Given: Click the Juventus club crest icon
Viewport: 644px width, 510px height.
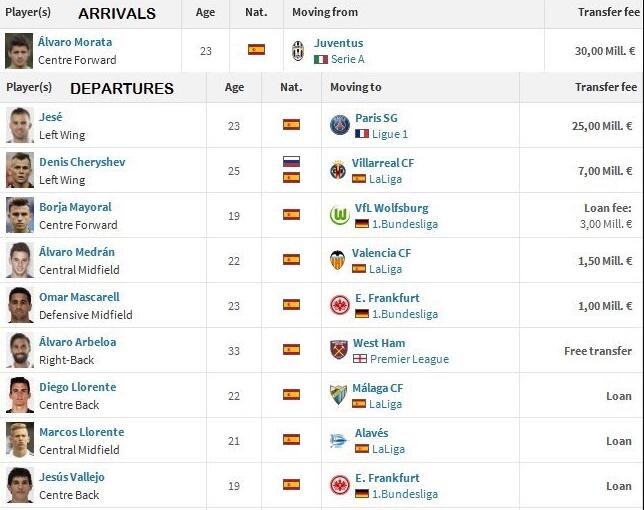Looking at the screenshot, I should tap(298, 51).
